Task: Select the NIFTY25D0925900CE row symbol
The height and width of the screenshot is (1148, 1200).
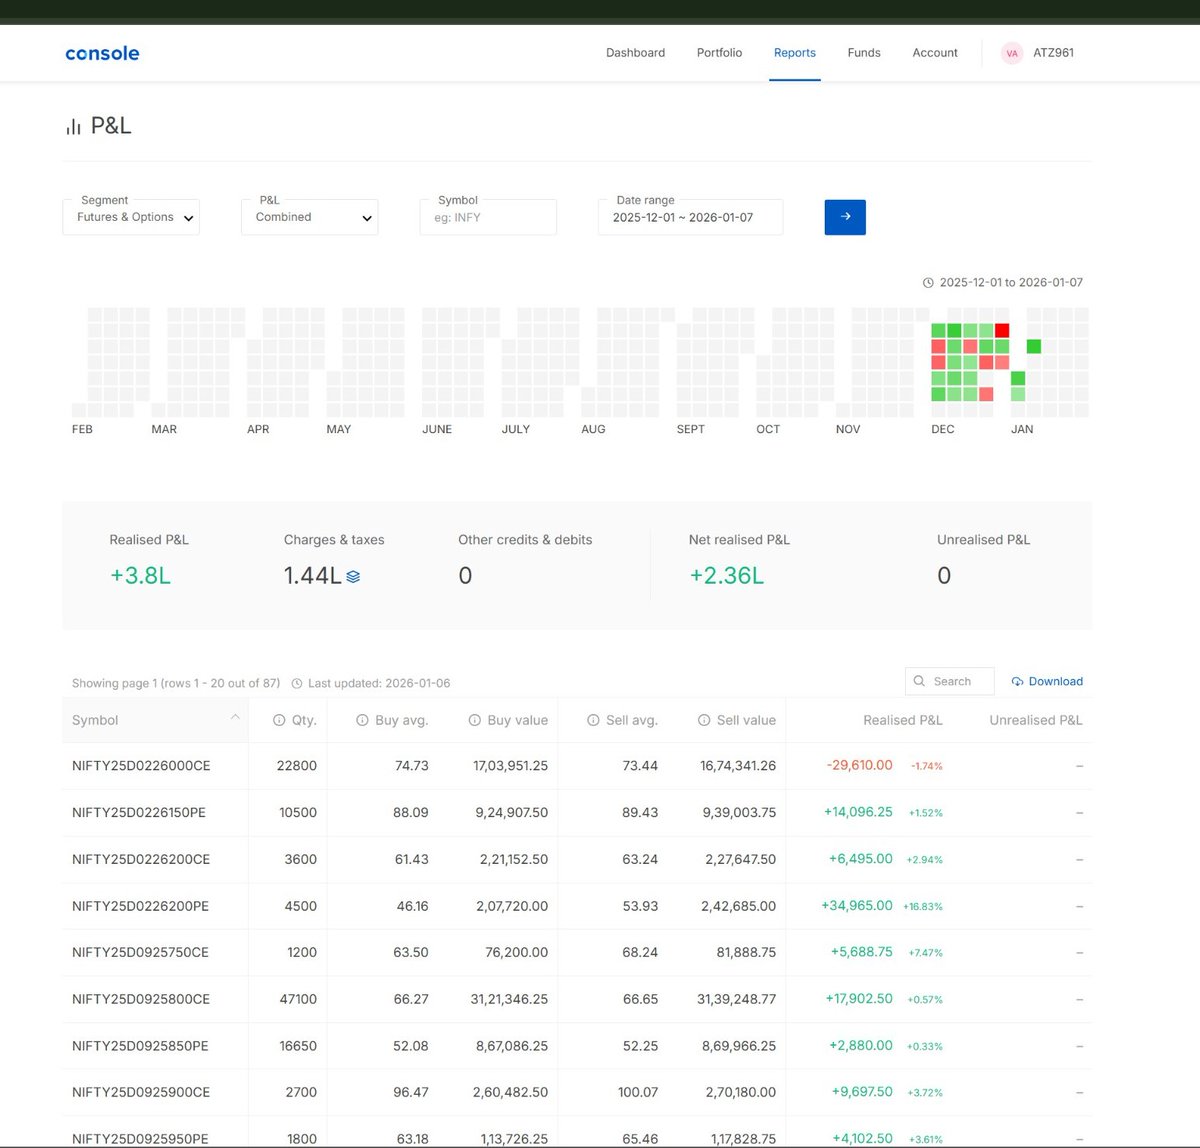Action: pyautogui.click(x=141, y=1093)
